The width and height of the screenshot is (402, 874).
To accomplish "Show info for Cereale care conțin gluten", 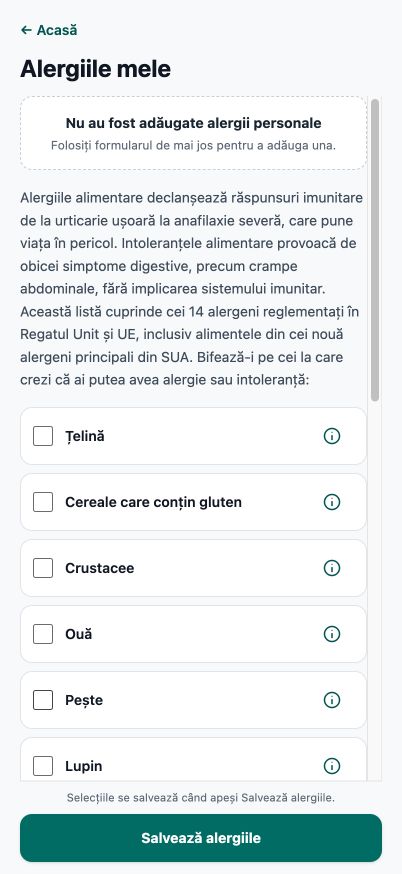I will [332, 502].
